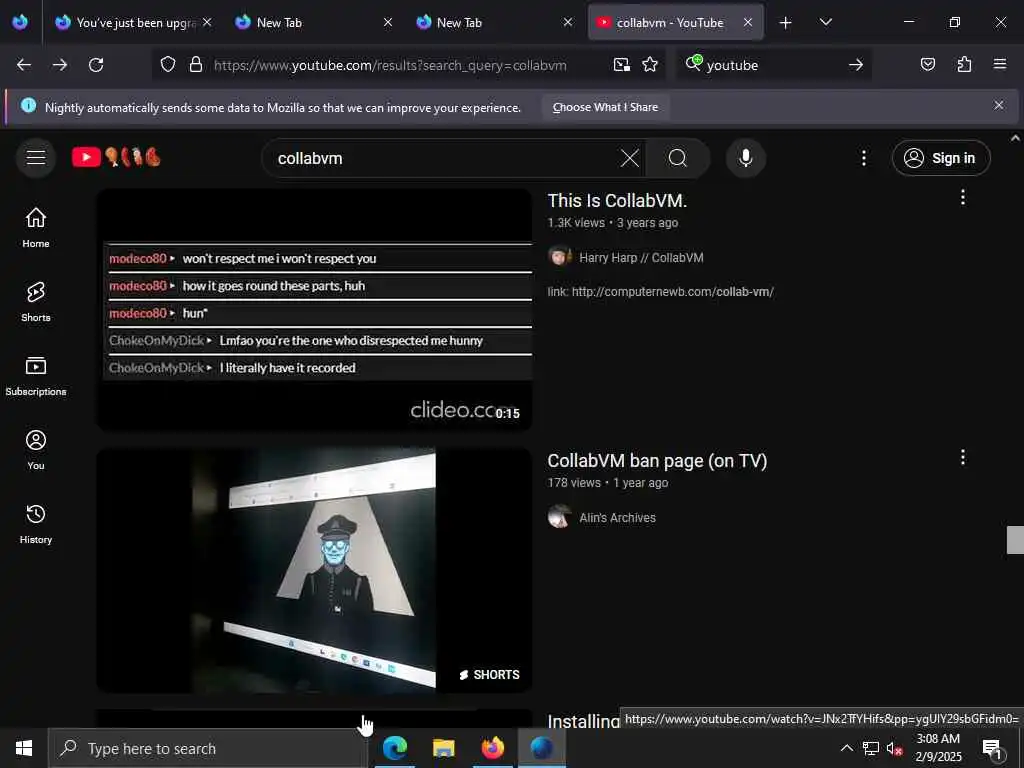Click the YouTube search magnifier button
The image size is (1024, 768).
click(677, 158)
